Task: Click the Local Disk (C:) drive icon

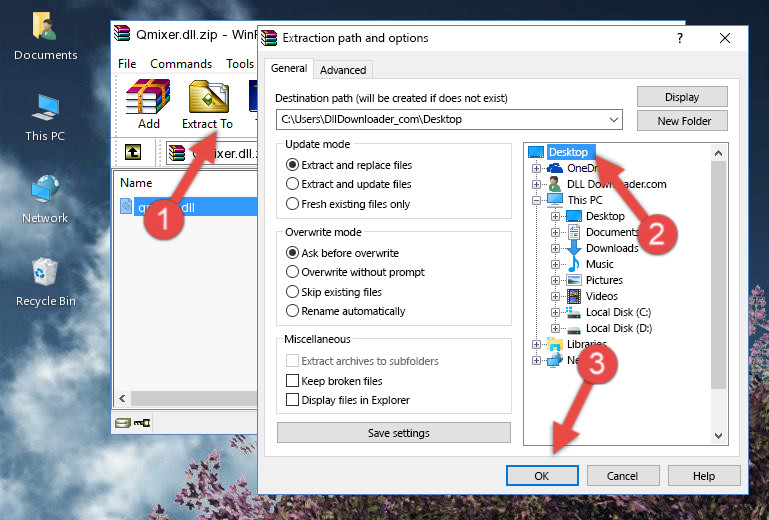Action: (573, 312)
